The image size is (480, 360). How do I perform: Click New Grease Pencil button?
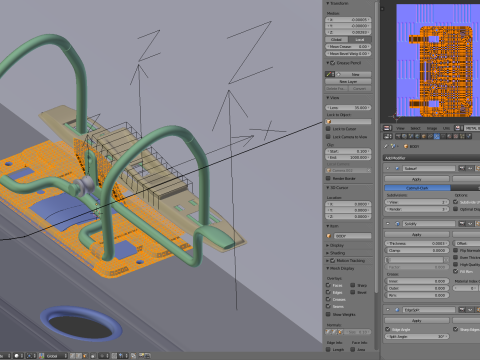[353, 74]
